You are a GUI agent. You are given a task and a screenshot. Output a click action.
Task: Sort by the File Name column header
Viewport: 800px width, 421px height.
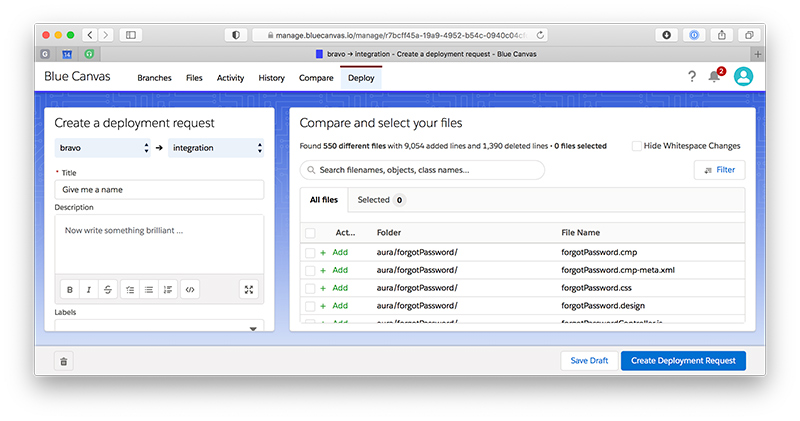(x=581, y=233)
